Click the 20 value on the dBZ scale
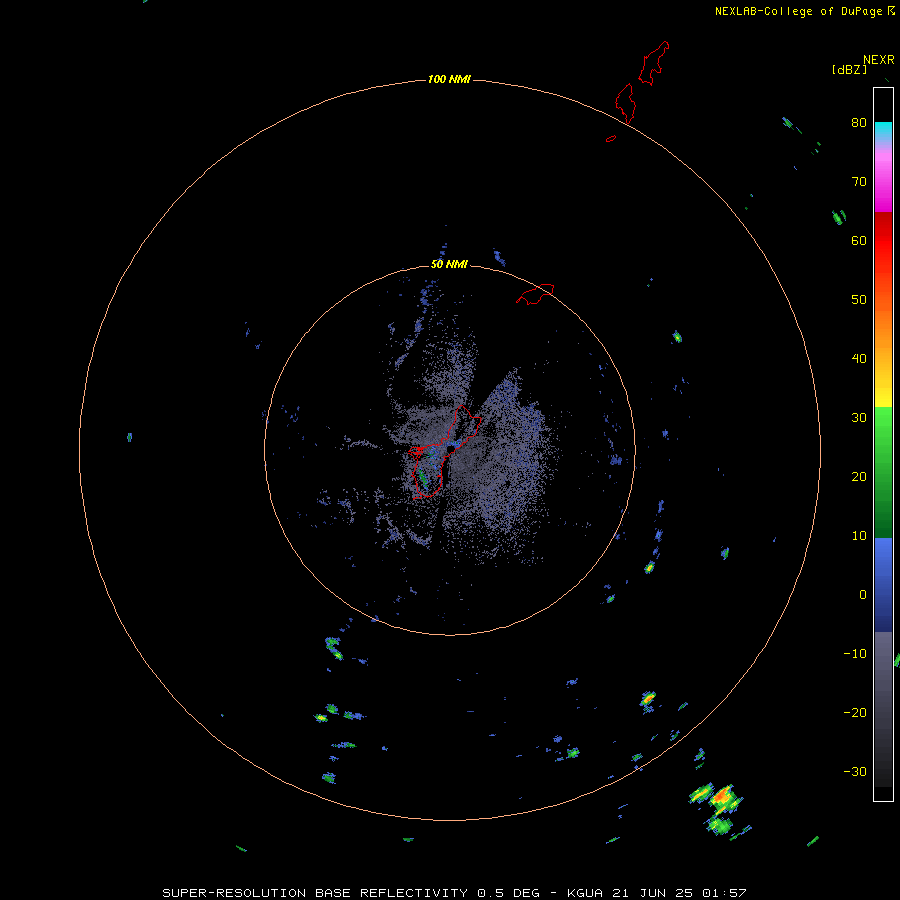Viewport: 900px width, 900px height. point(859,477)
